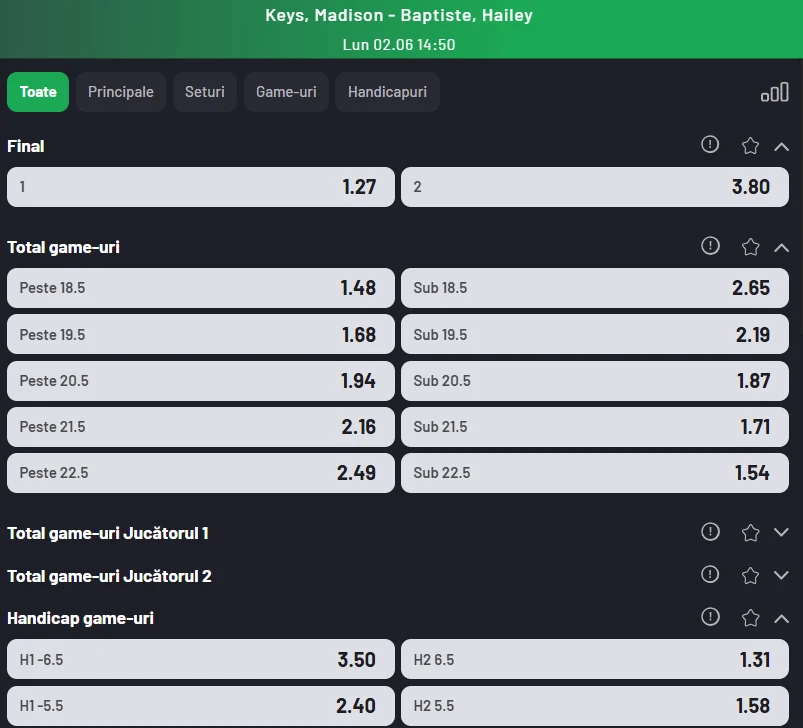
Task: Open info icon for Handicap game-uri
Action: point(710,616)
